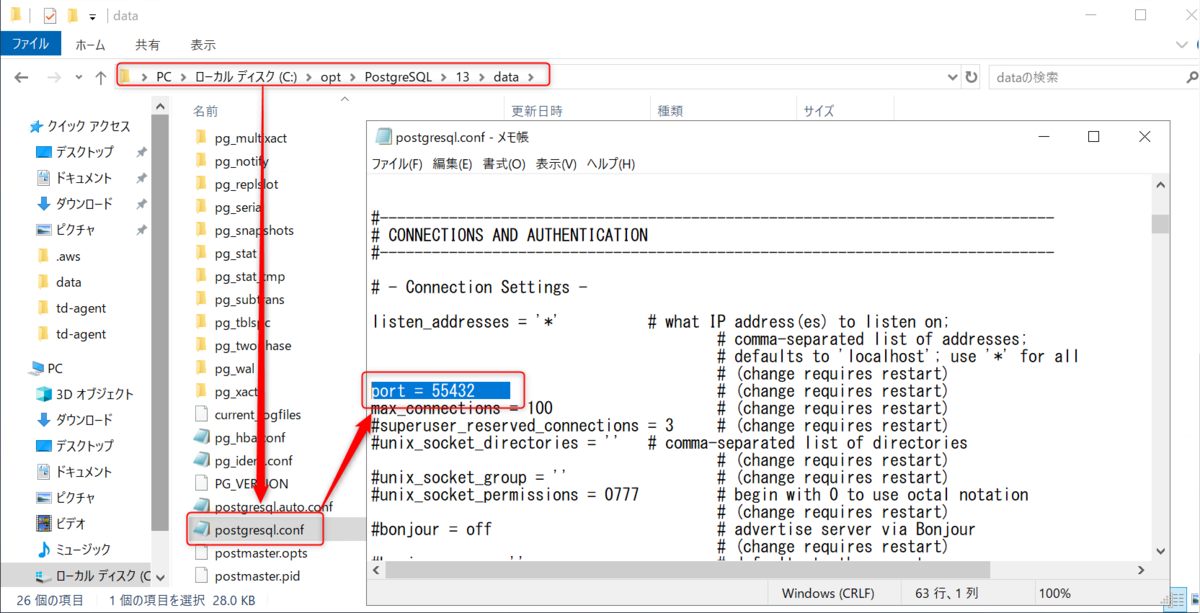
Task: Click the highlighted port = 55432 line
Action: point(440,390)
